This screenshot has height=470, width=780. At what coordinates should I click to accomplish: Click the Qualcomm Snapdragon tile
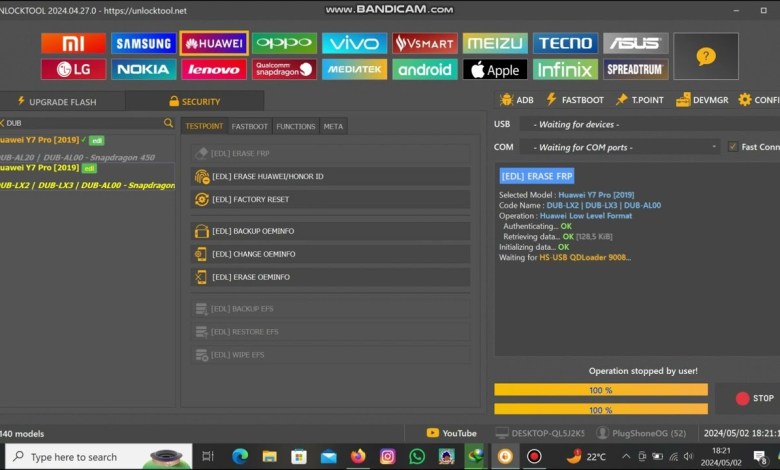pos(284,69)
